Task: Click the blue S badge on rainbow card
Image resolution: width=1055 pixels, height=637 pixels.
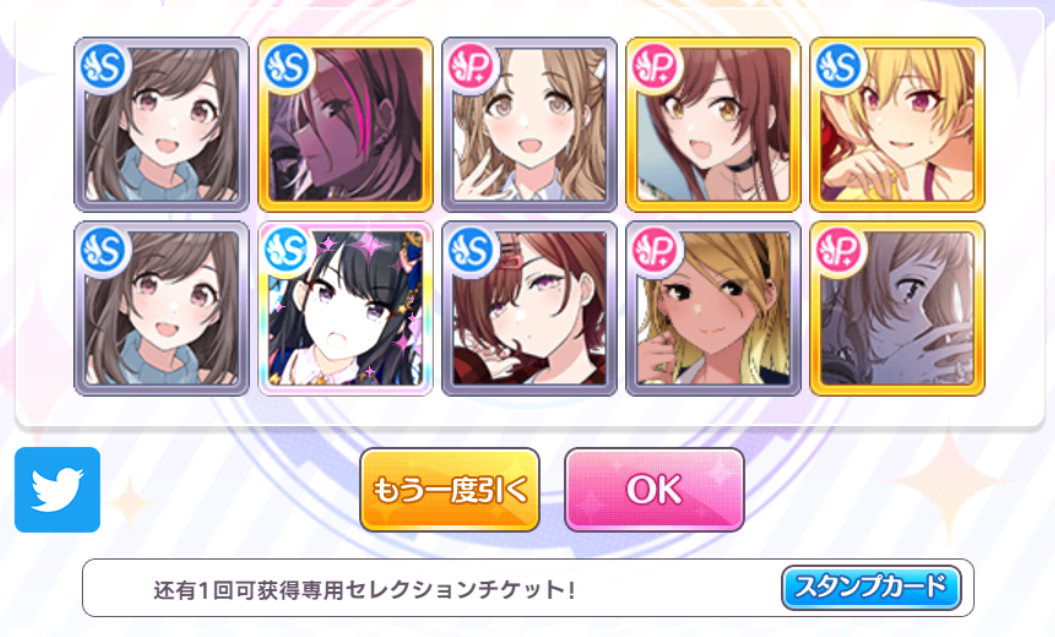Action: 288,251
